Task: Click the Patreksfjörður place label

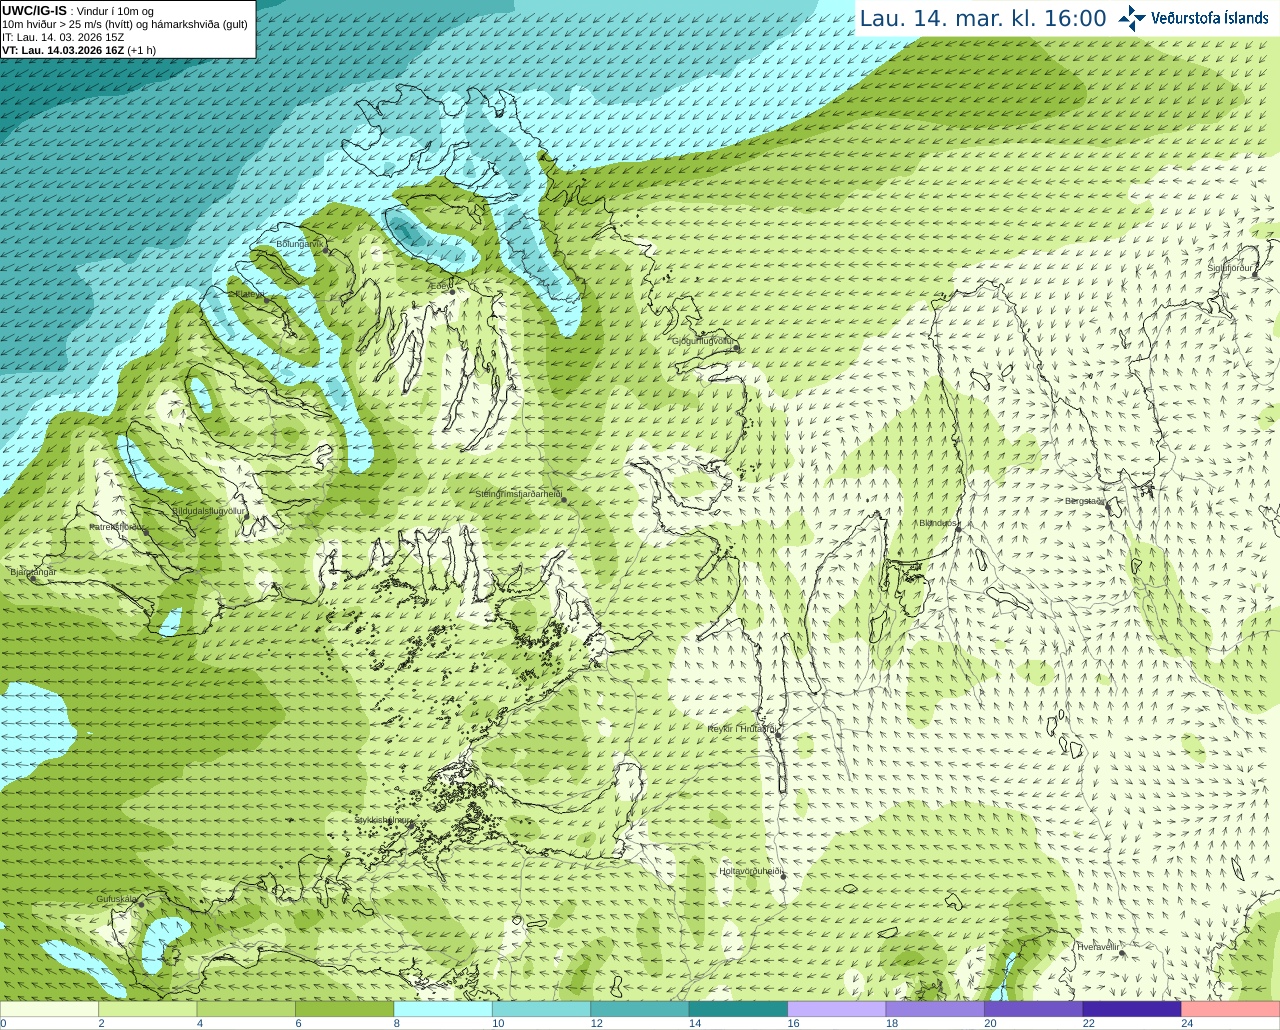Action: 116,526
